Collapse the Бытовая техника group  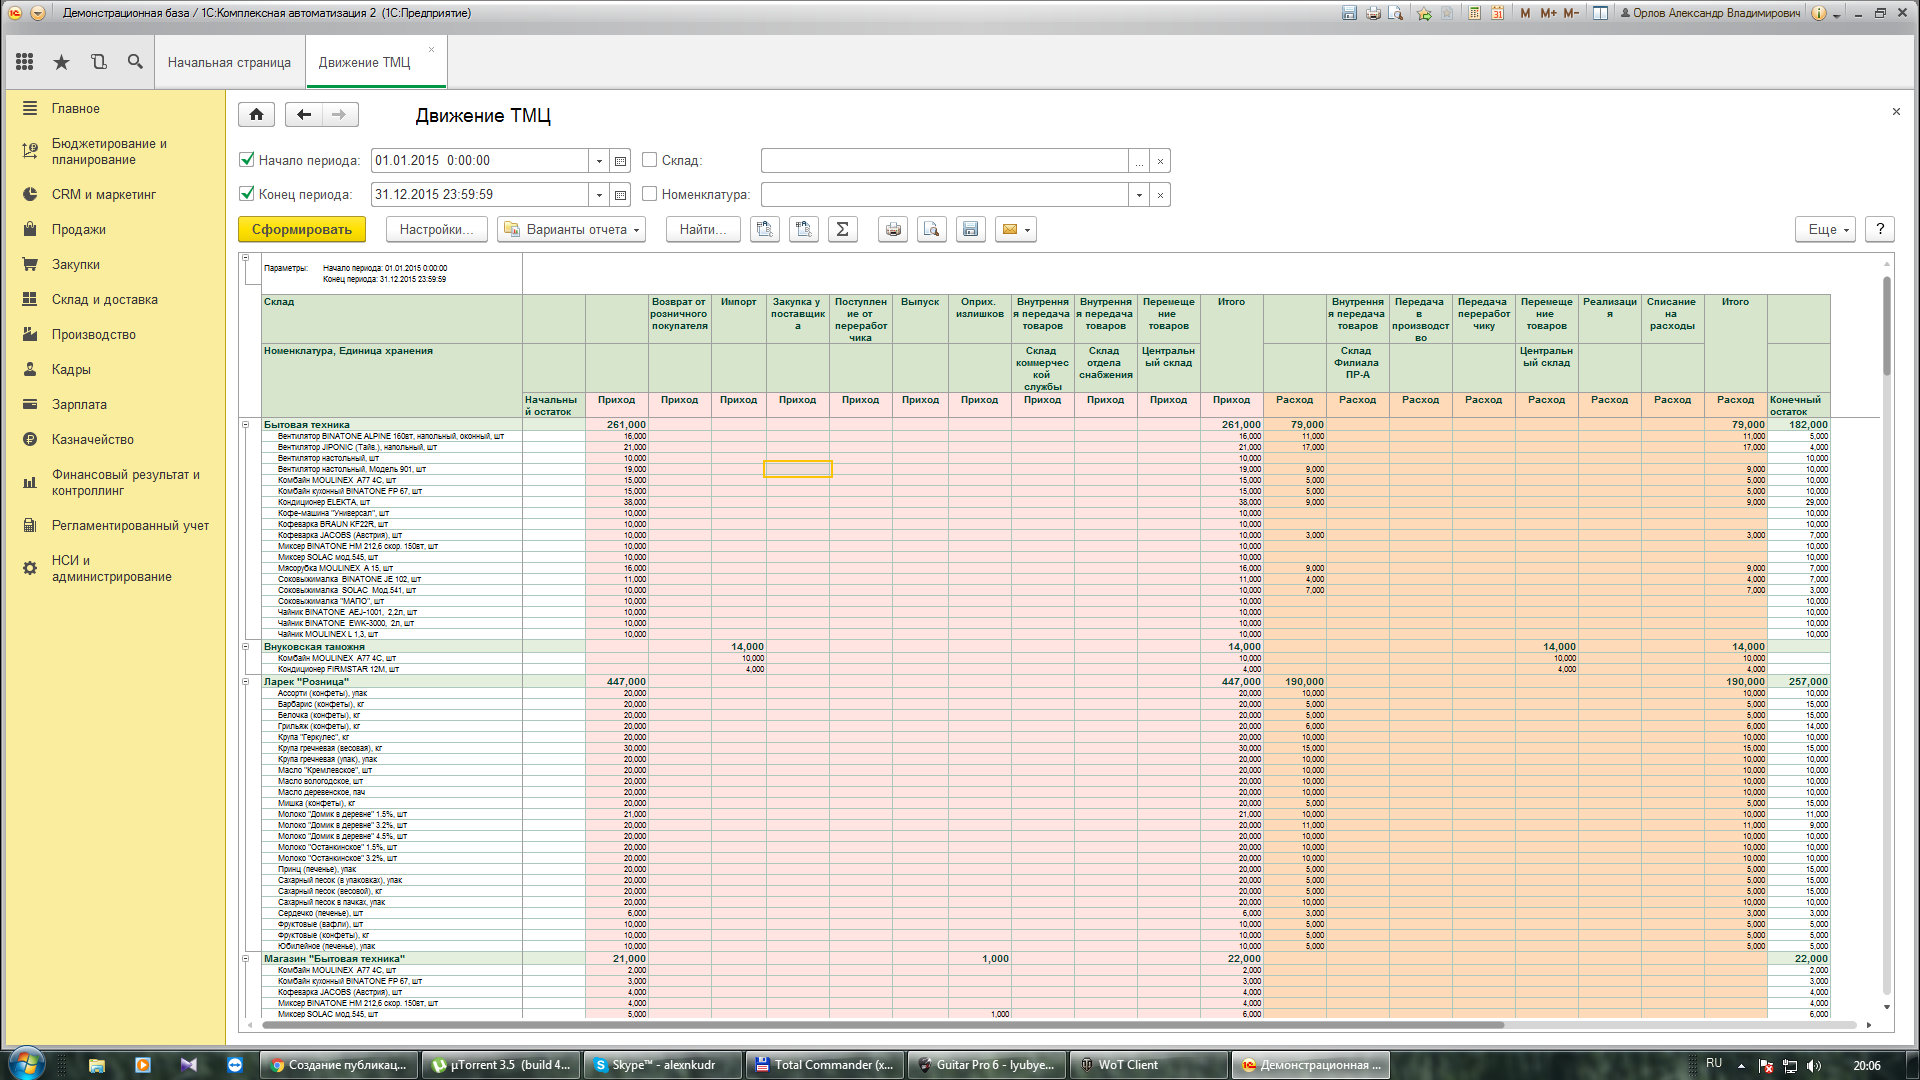click(246, 425)
